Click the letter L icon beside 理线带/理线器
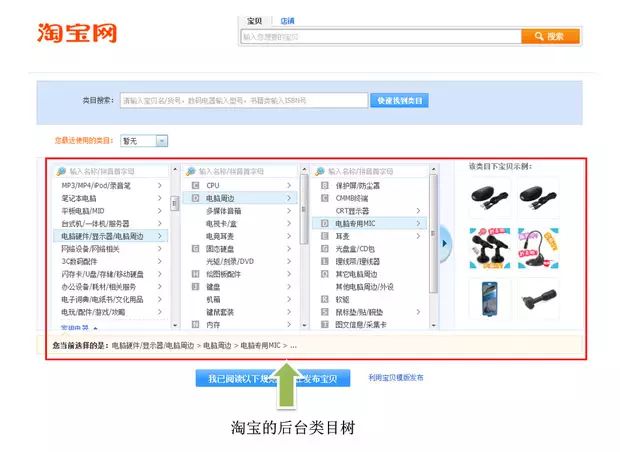This screenshot has width=620, height=452. tap(325, 261)
